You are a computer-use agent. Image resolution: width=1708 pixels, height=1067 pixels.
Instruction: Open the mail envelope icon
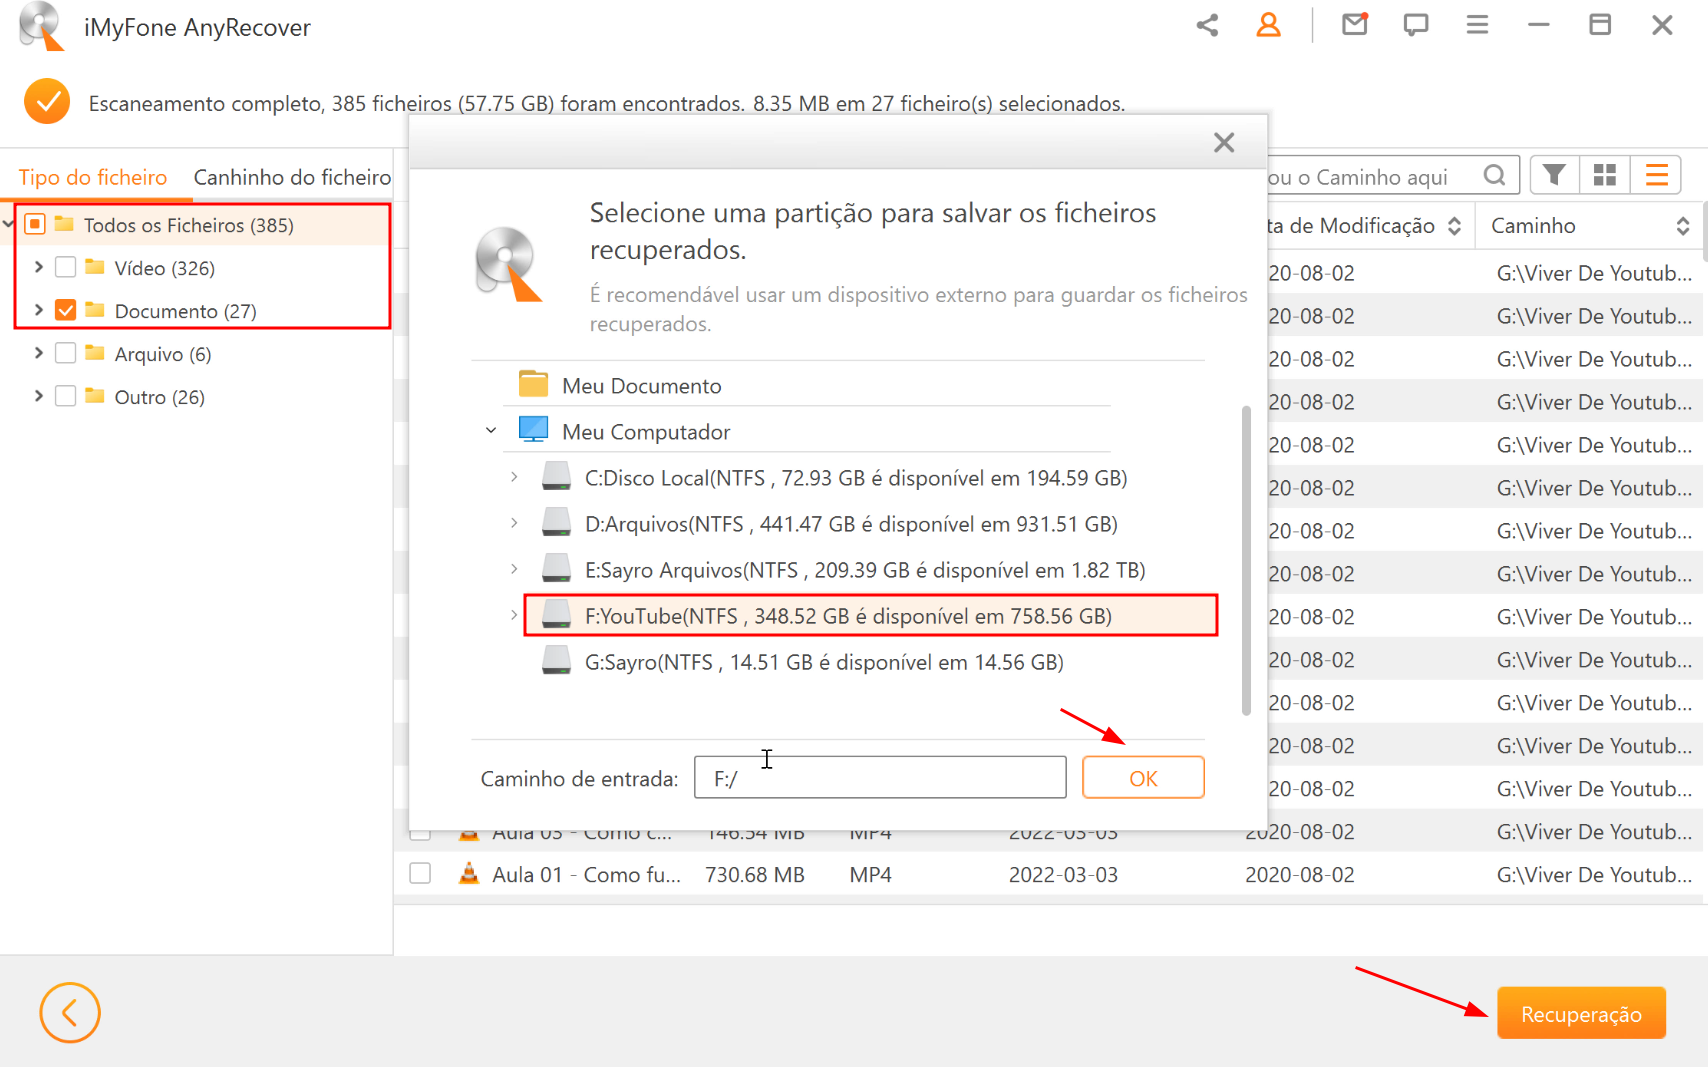pos(1355,24)
